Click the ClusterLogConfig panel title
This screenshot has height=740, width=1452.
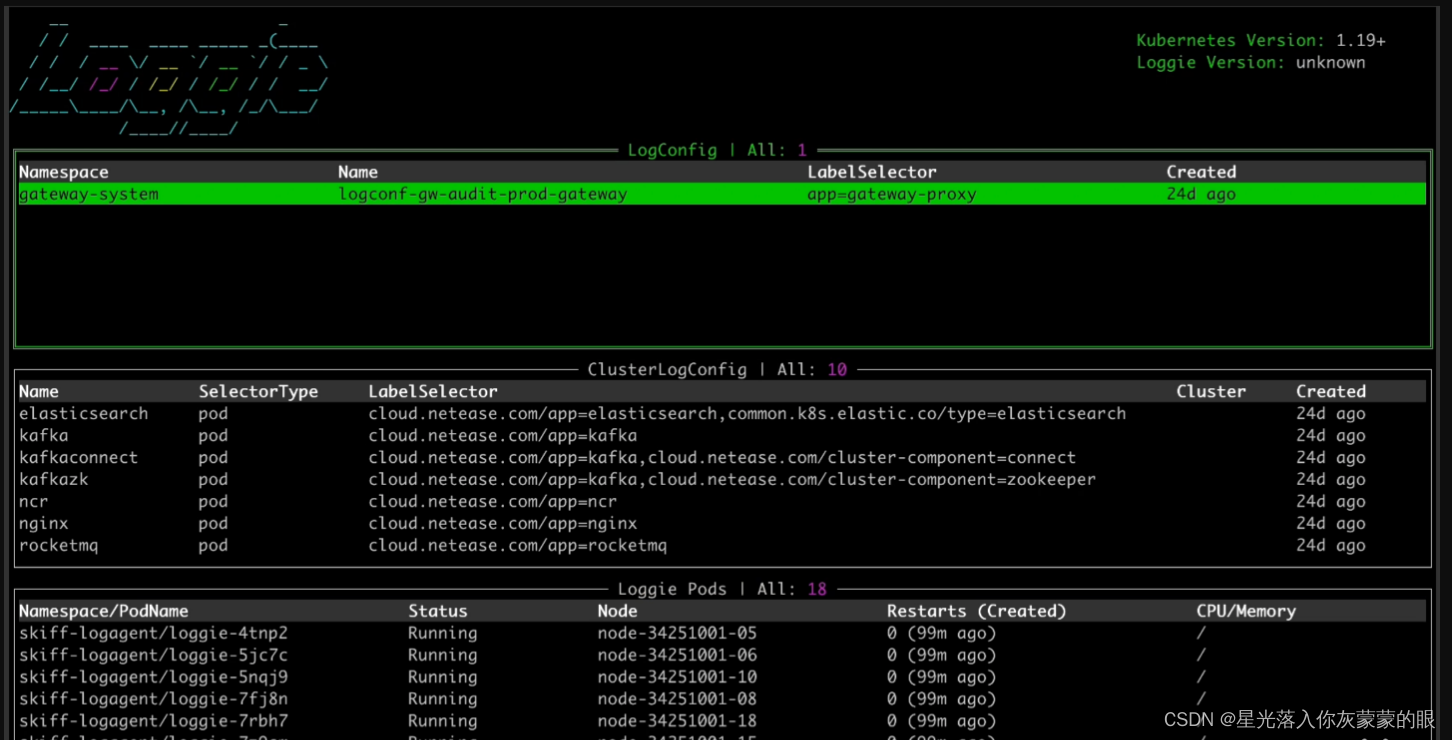coord(717,370)
